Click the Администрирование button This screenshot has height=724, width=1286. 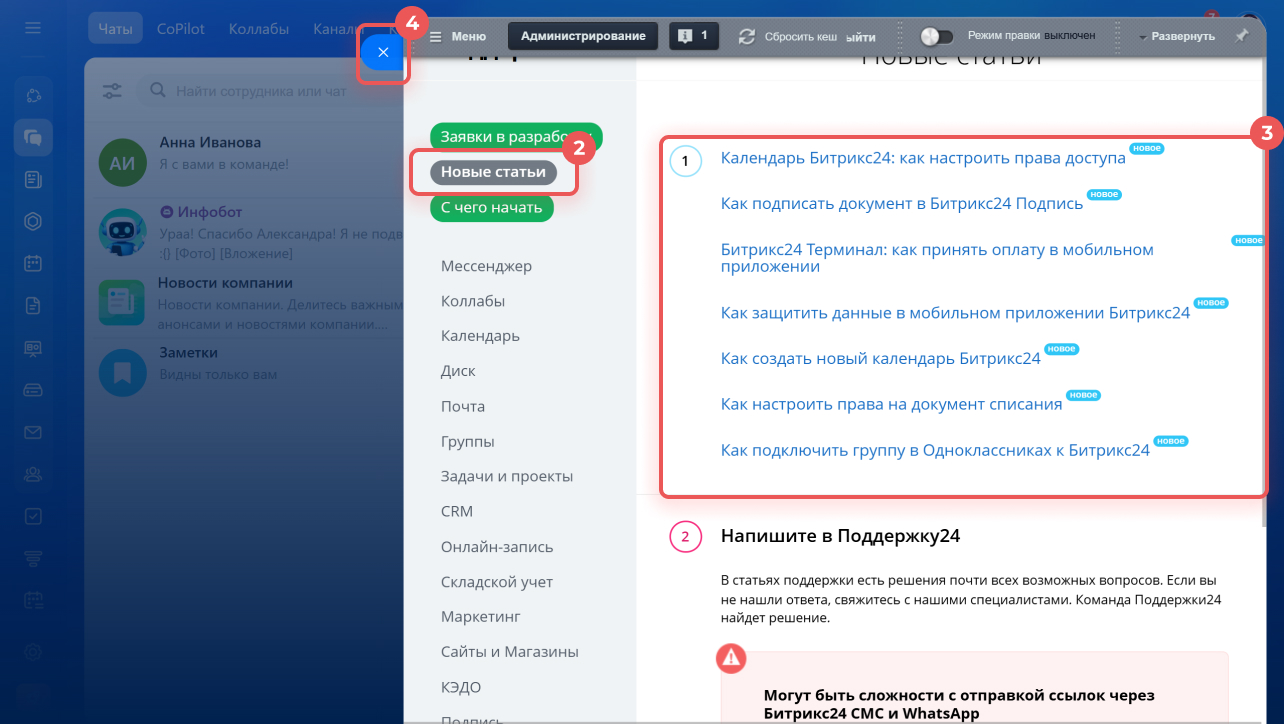[583, 36]
